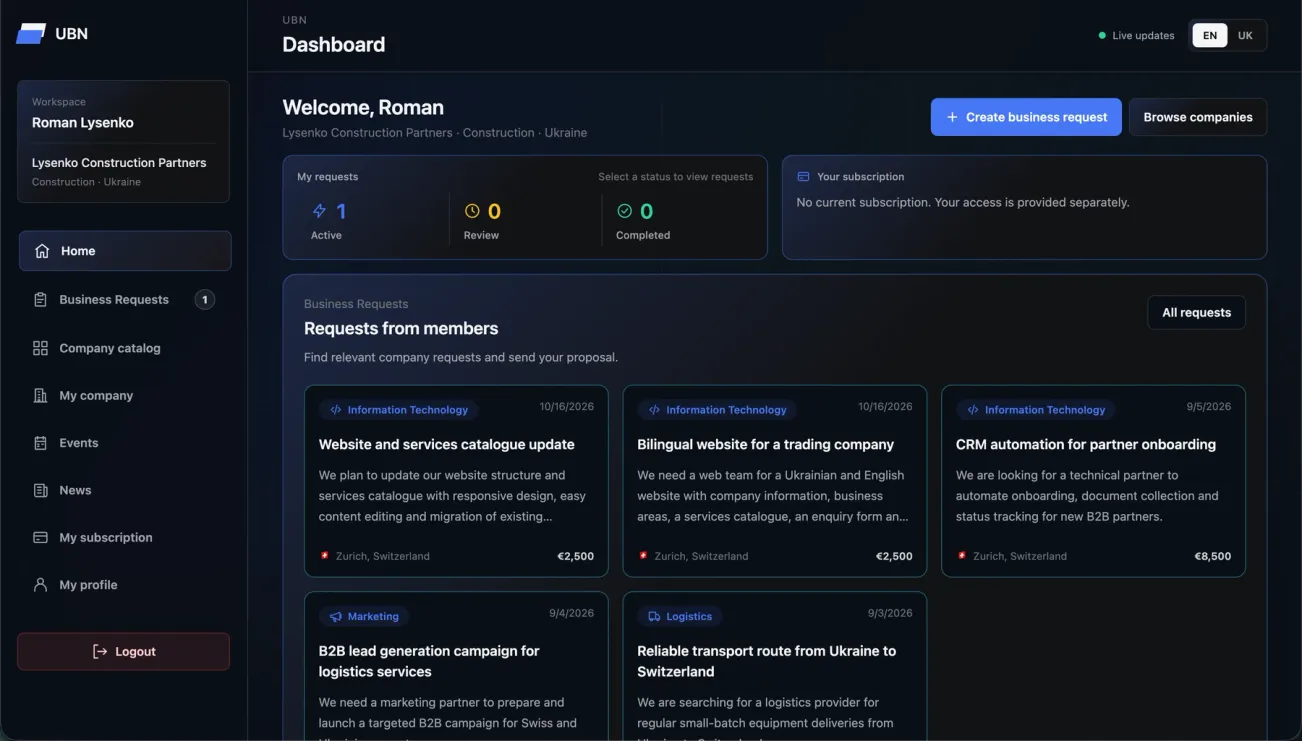The height and width of the screenshot is (741, 1302).
Task: Click Browse companies button
Action: coord(1198,117)
